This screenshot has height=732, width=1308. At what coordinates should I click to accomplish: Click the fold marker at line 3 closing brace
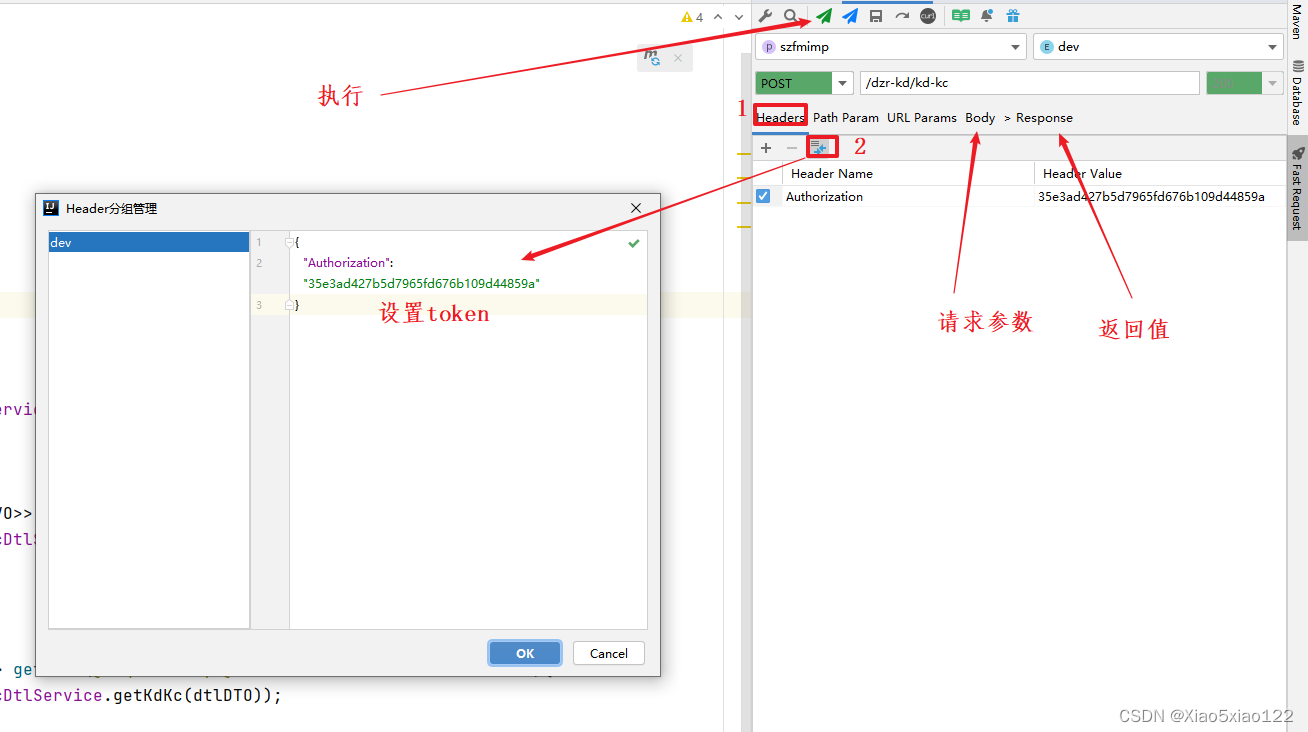tap(290, 304)
